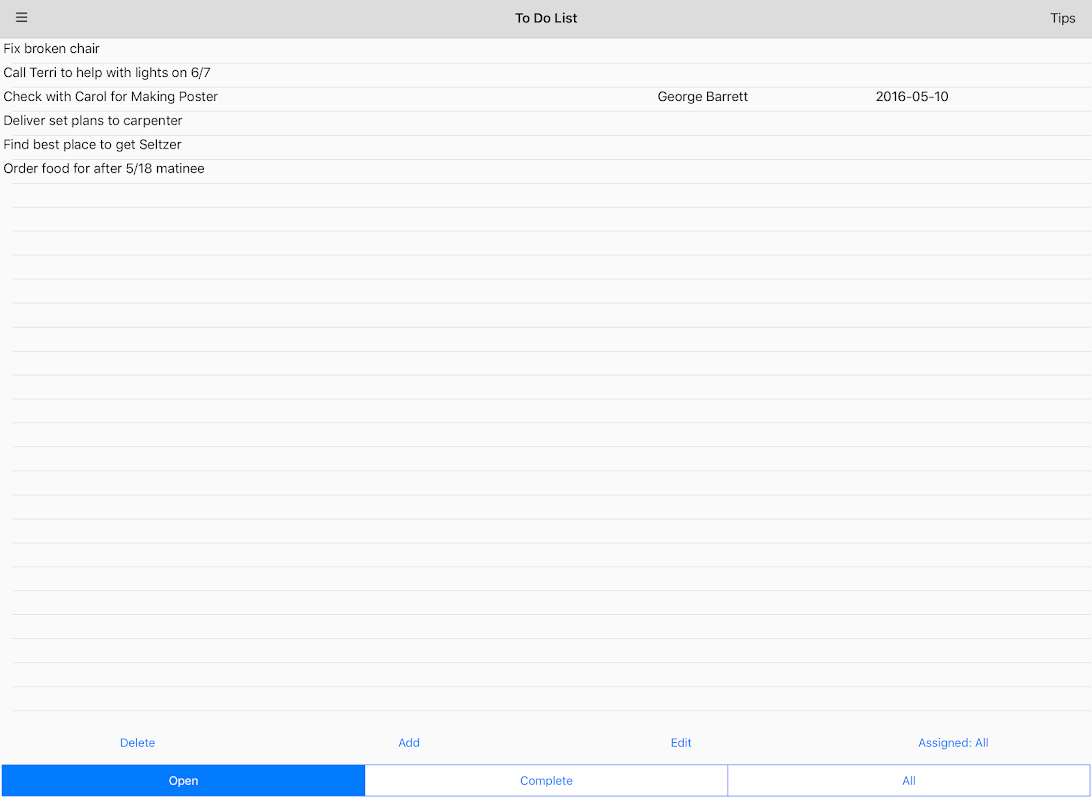Tap the Add button

409,742
